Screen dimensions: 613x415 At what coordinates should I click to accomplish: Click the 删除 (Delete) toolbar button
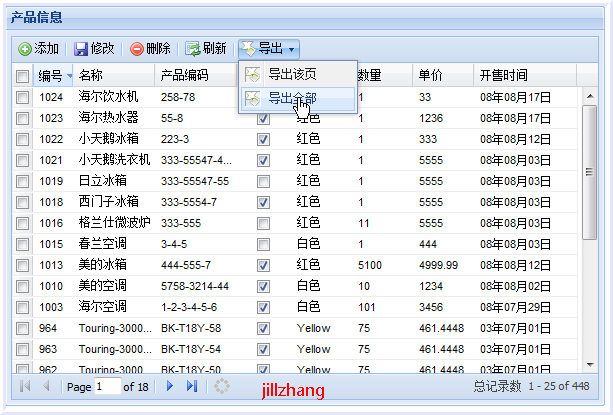coord(150,48)
